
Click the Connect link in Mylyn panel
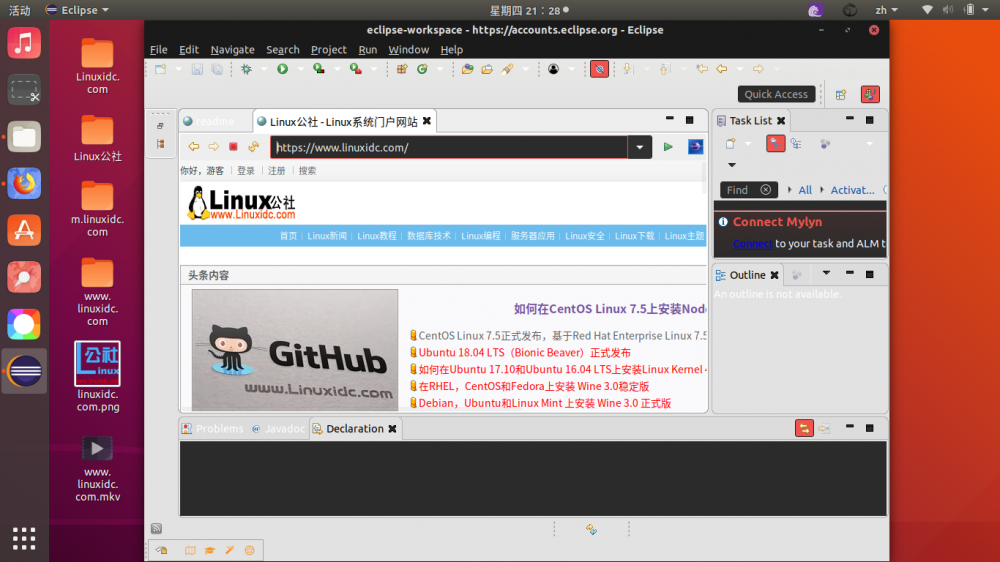click(752, 244)
